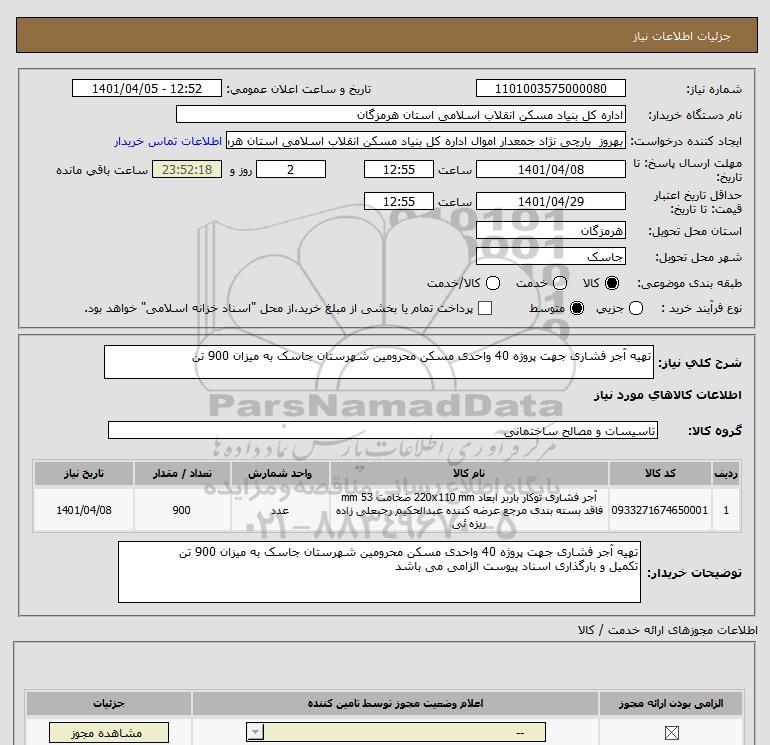
Task: Click the اطلاعات مجوزهای ارائه خدمت / کالا heading
Action: click(668, 630)
